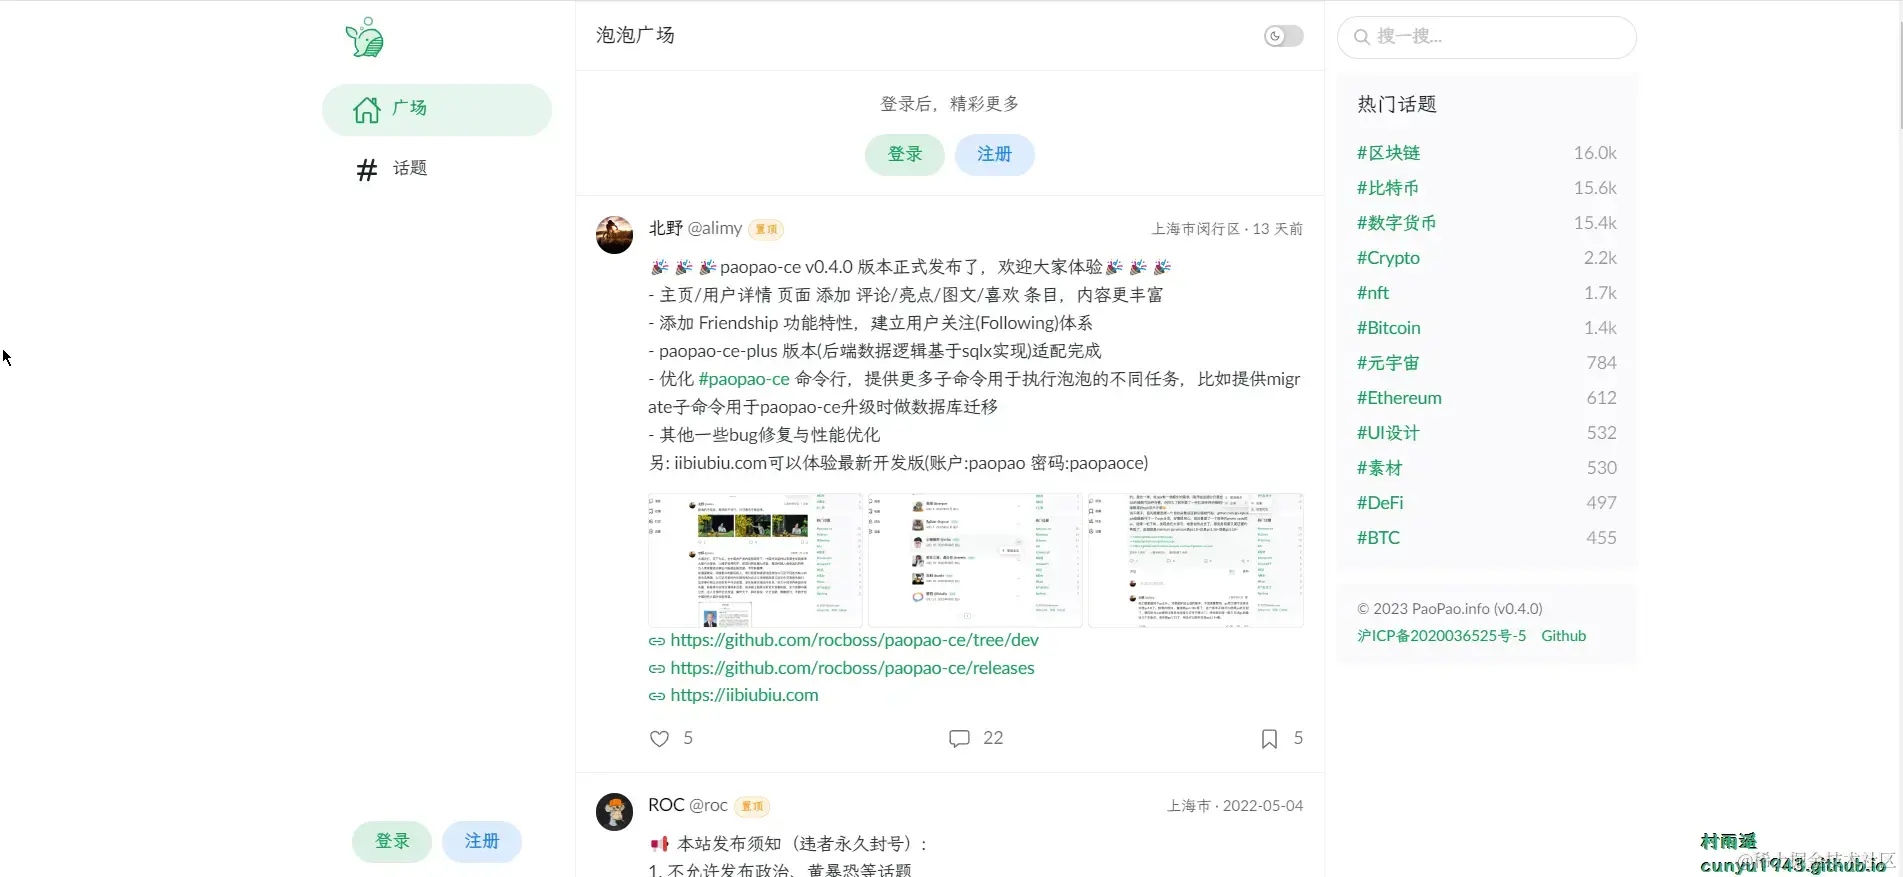Click the sidebar 注册 button at bottom
This screenshot has height=877, width=1903.
tap(482, 841)
